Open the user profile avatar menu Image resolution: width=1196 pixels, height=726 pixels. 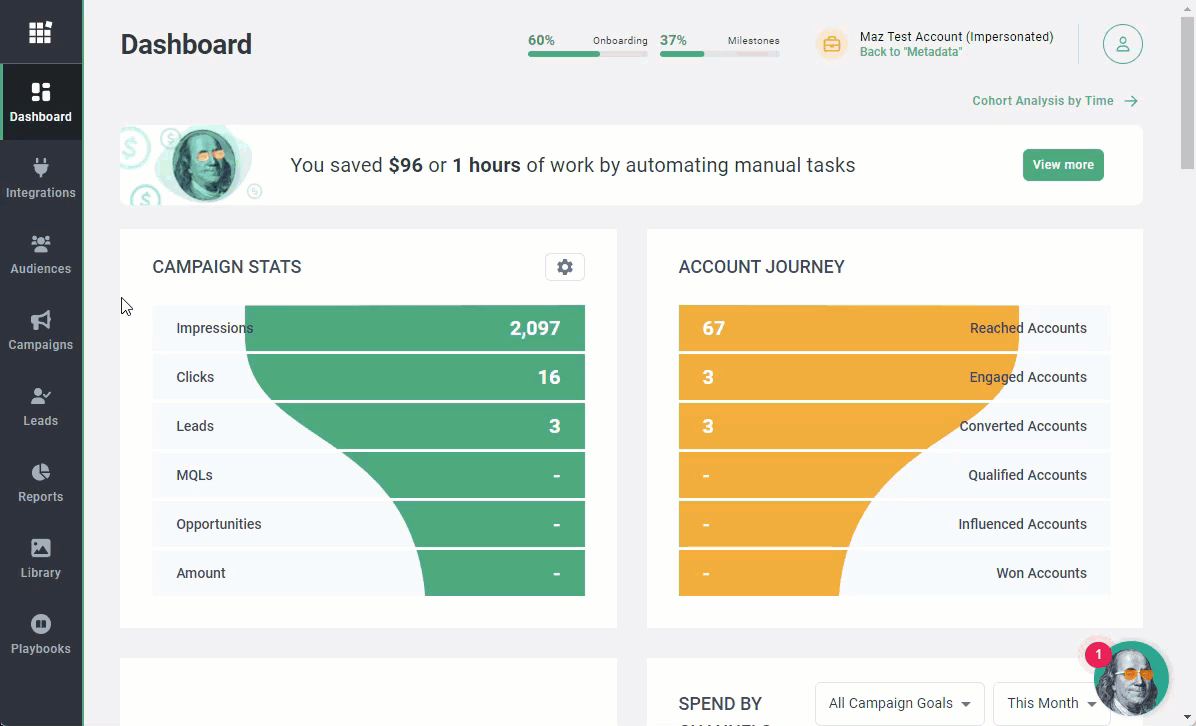click(x=1122, y=44)
